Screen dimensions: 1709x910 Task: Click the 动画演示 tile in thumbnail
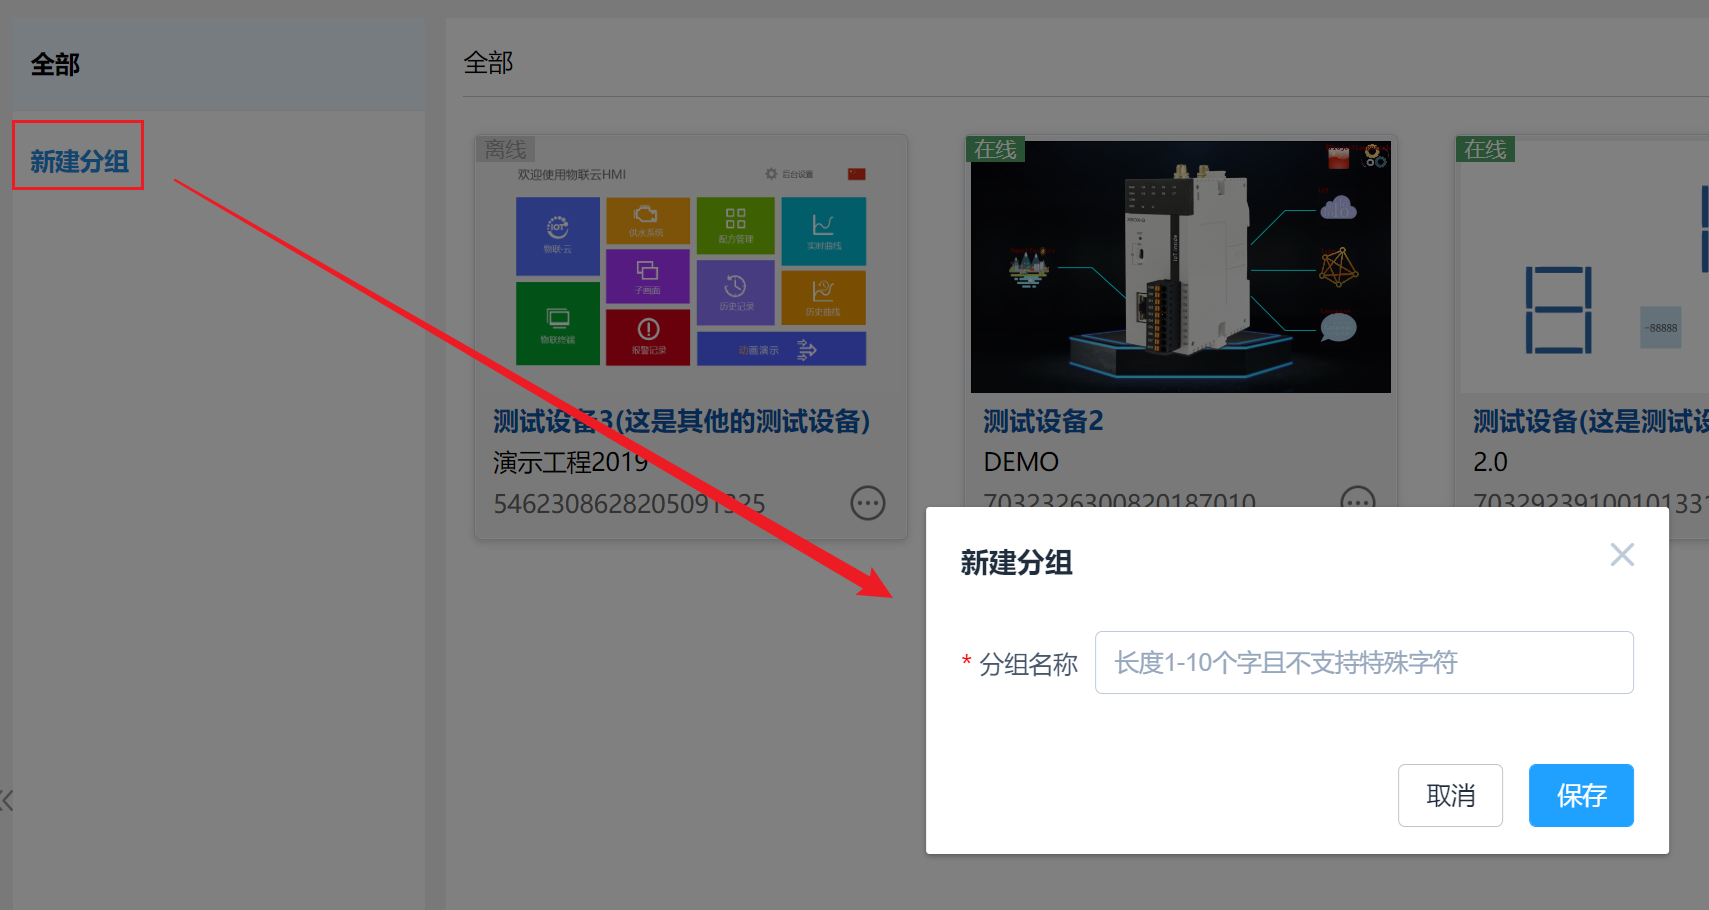click(781, 349)
